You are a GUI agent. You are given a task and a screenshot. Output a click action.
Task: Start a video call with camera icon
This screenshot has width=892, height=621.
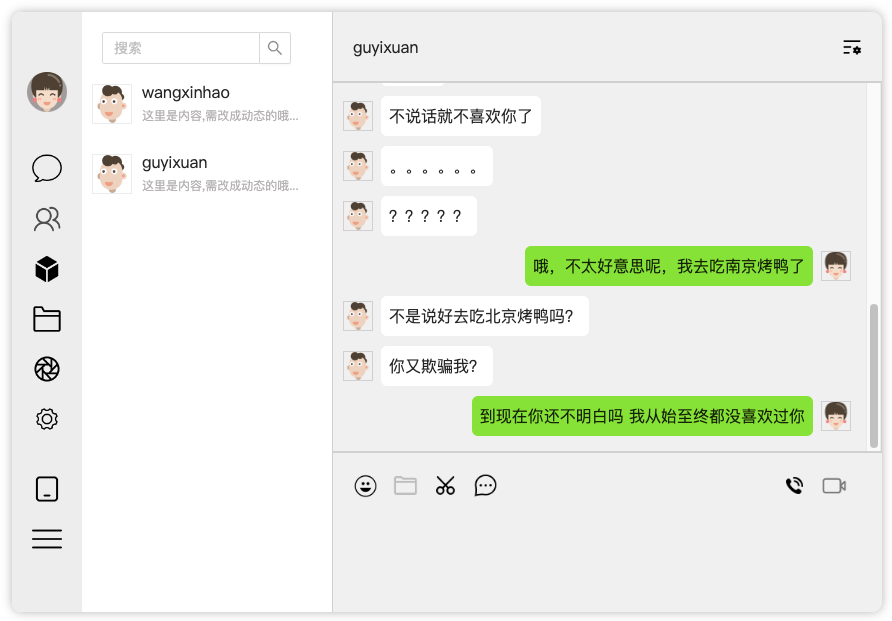point(834,486)
